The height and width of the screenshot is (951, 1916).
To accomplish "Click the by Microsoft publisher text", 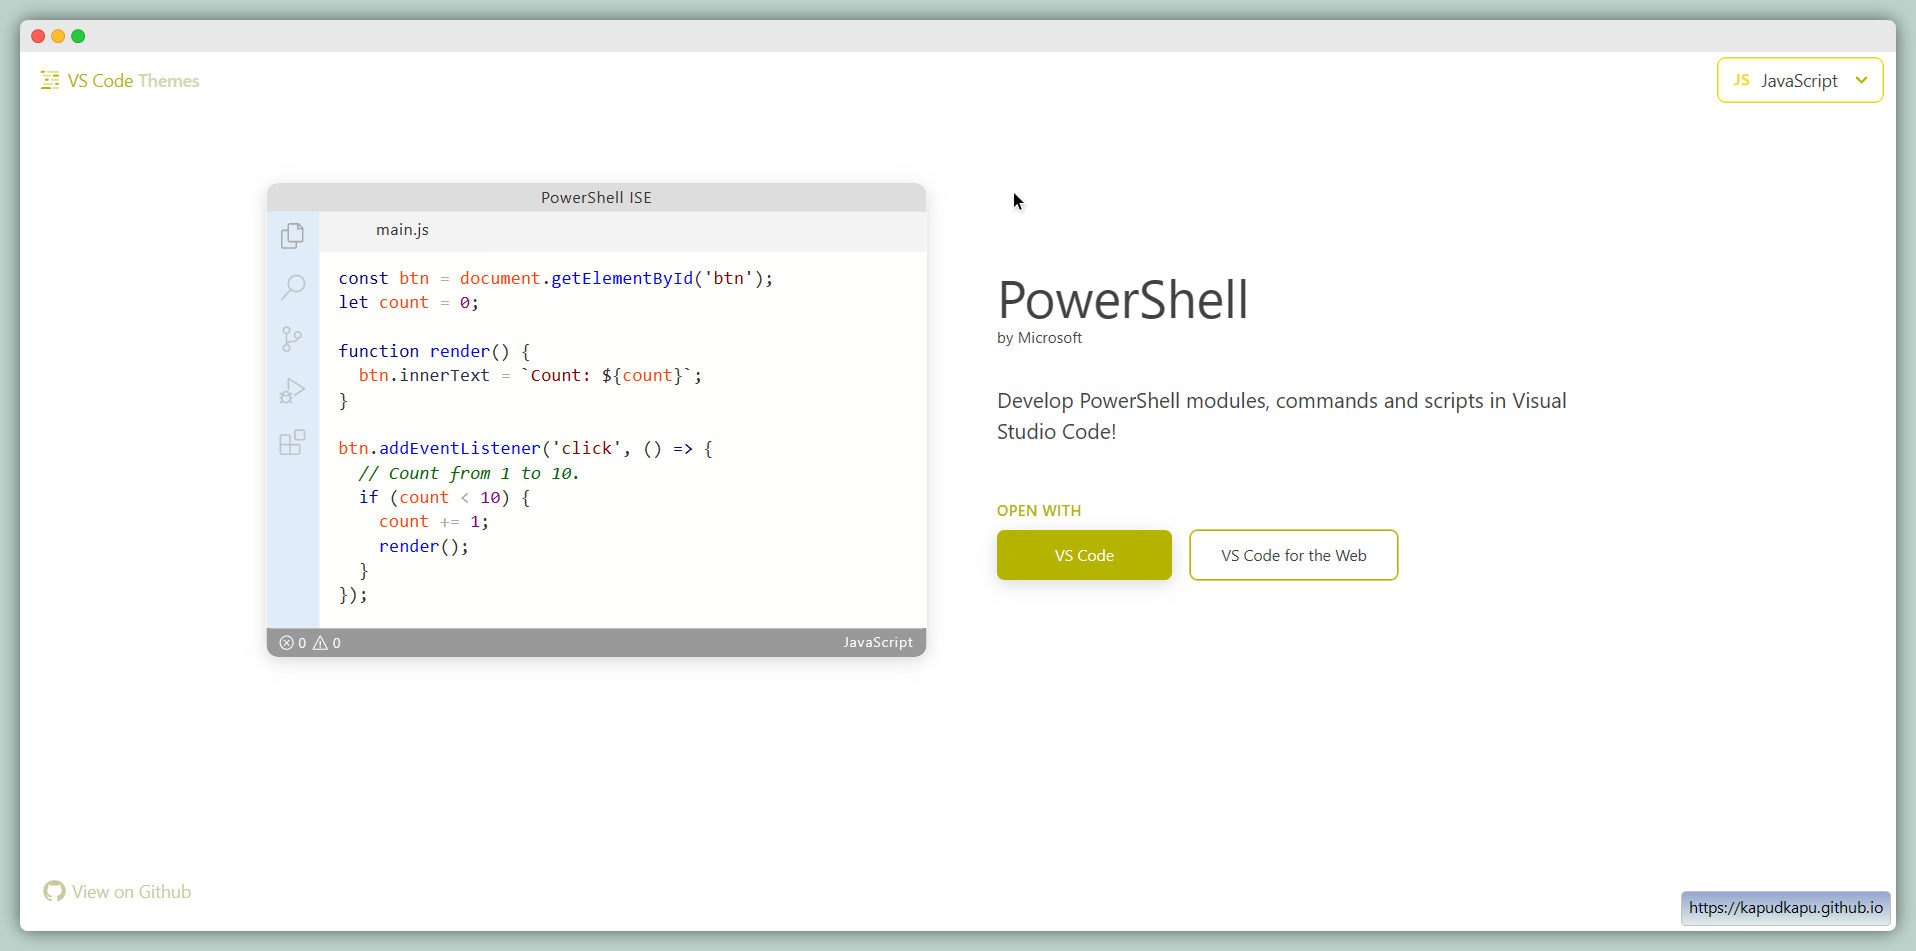I will 1039,338.
